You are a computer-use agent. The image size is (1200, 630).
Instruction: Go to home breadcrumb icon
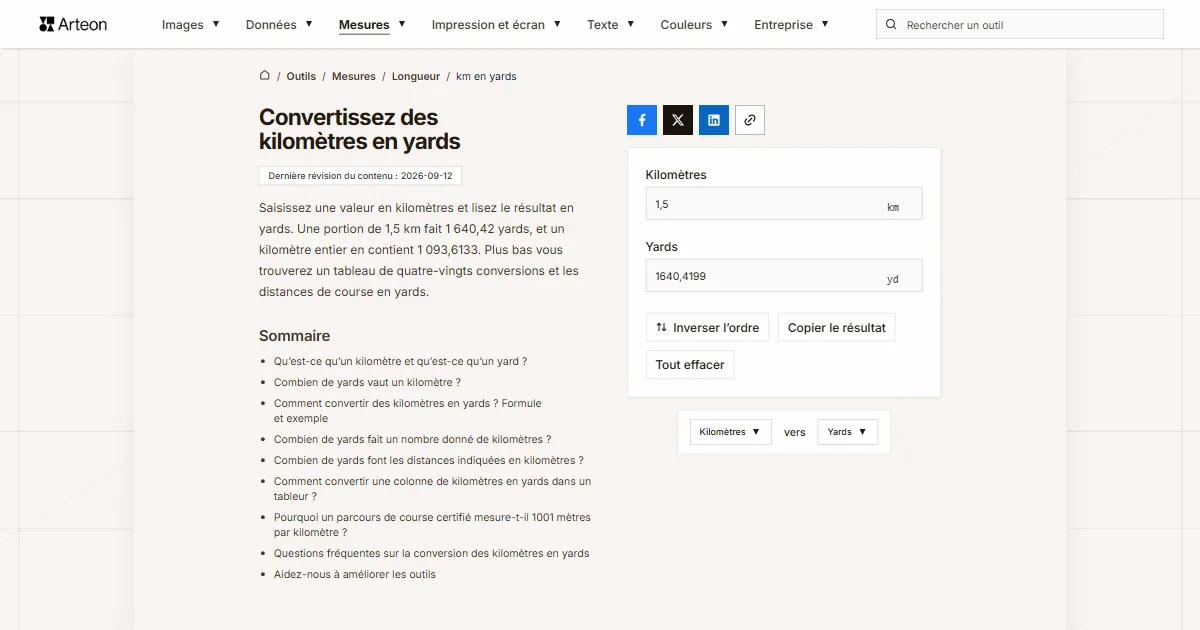tap(265, 76)
